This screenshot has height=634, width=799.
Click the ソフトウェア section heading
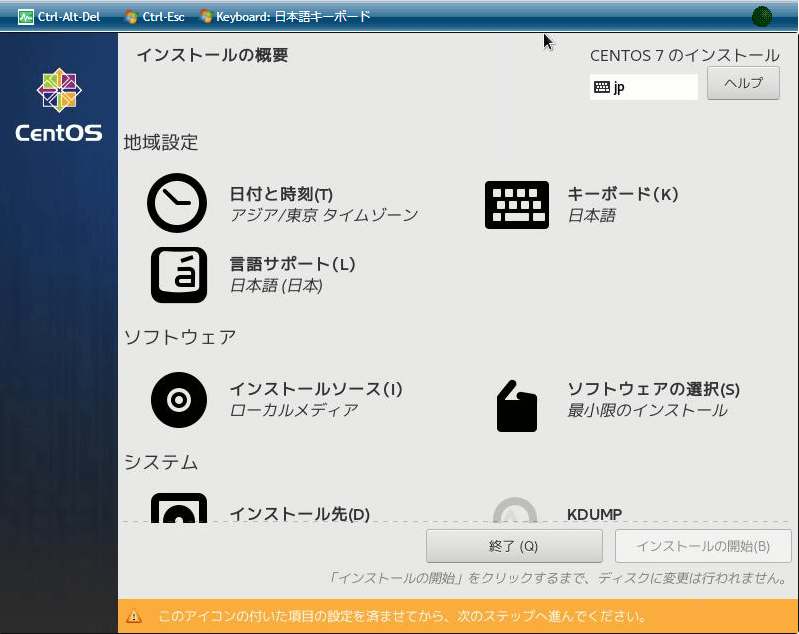point(180,337)
